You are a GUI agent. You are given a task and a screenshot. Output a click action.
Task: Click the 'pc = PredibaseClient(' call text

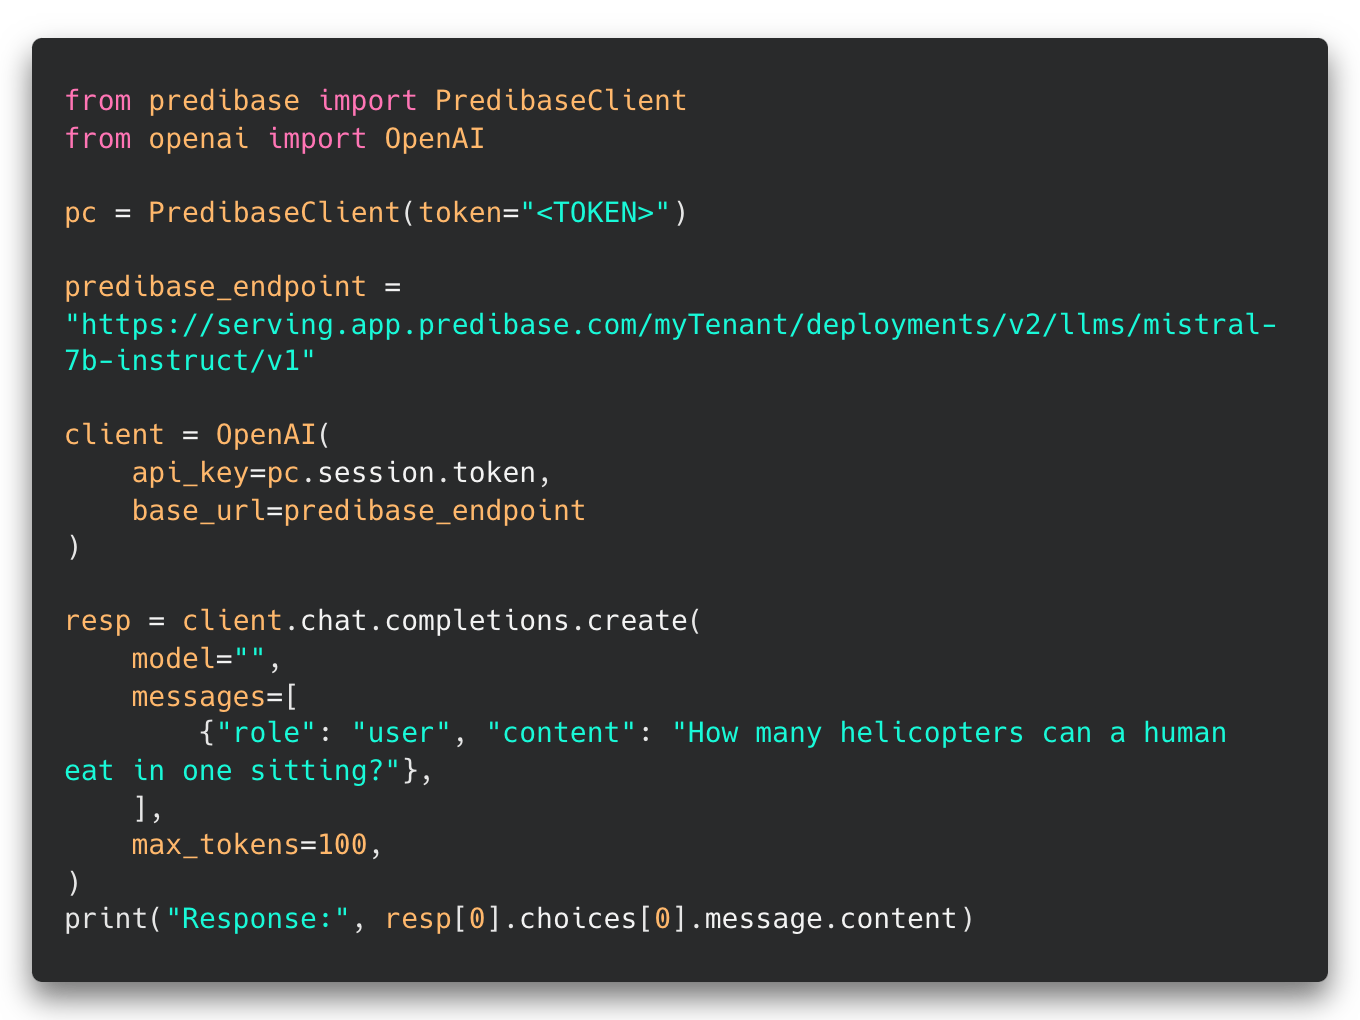pos(239,213)
